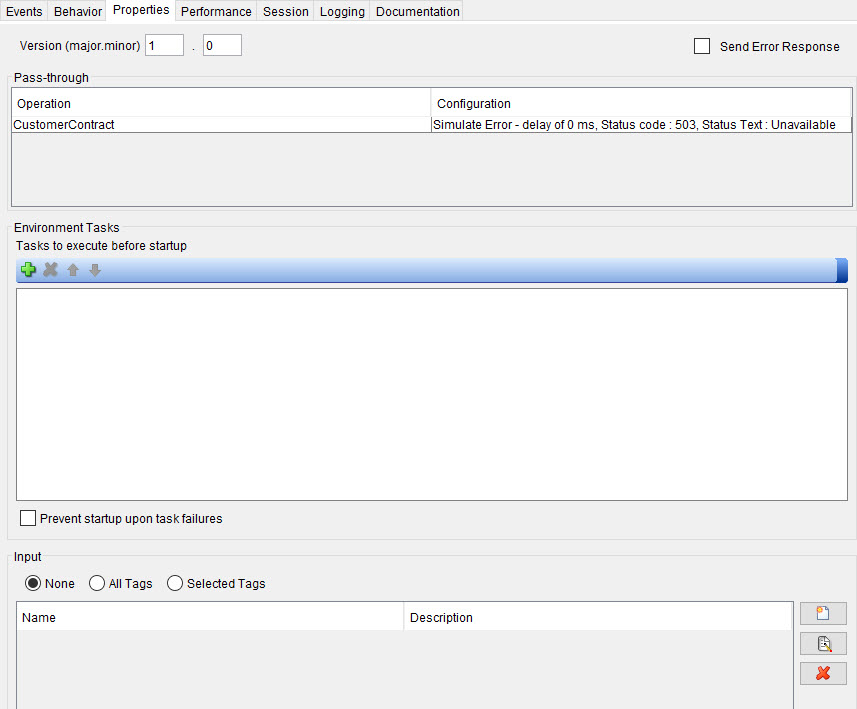This screenshot has width=857, height=709.
Task: Click the minor version number field
Action: (221, 44)
